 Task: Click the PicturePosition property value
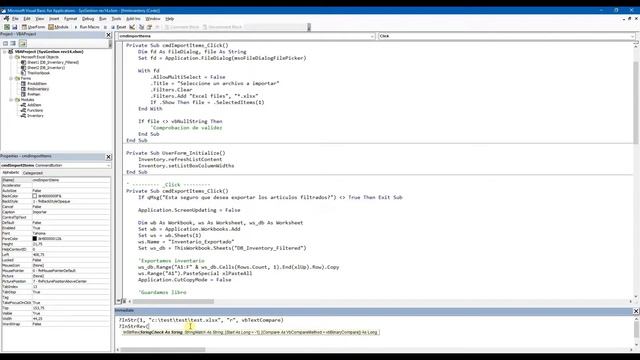[71, 281]
